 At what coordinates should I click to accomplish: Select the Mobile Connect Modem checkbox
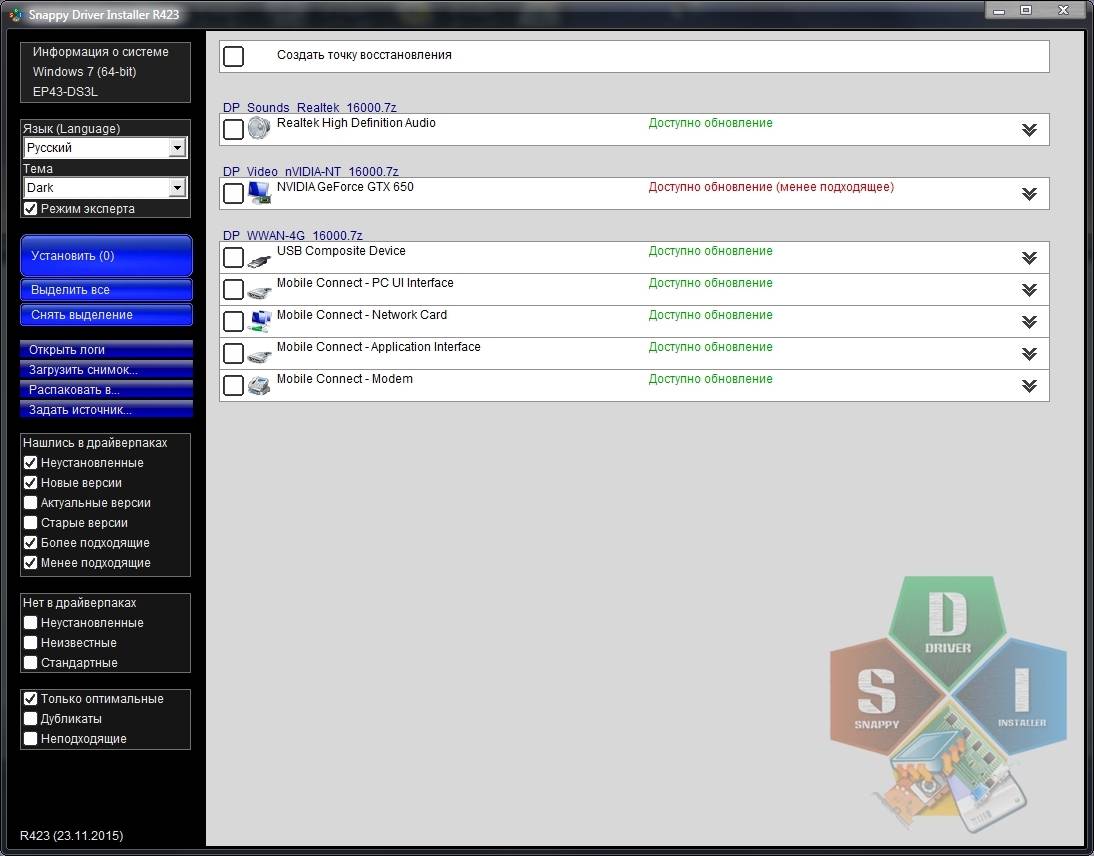[233, 386]
